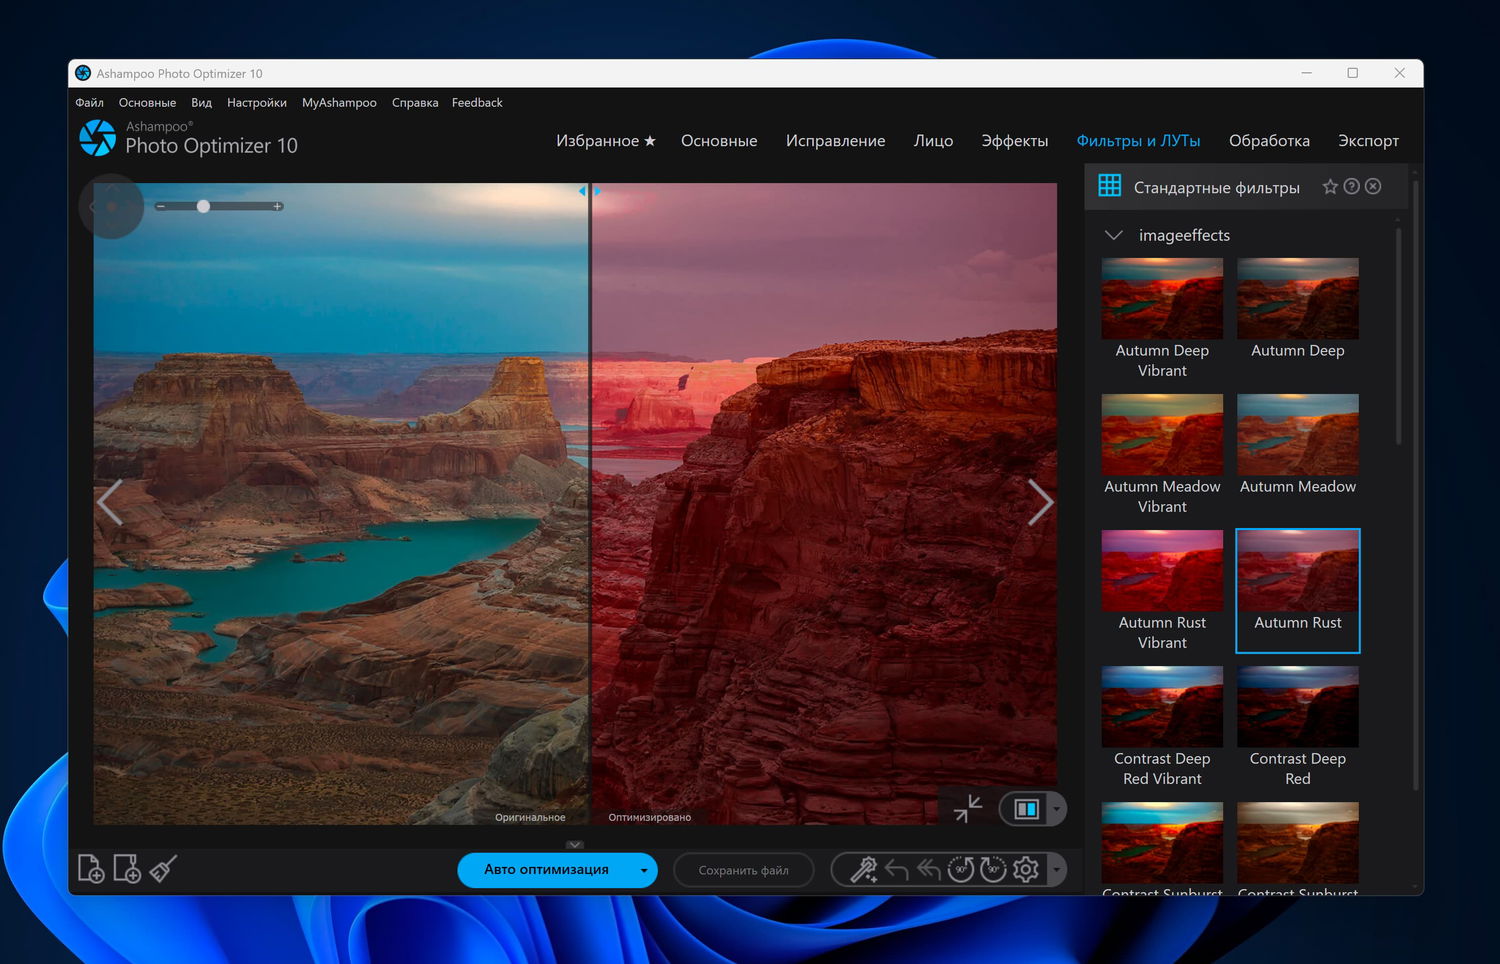Click the blue grid icon for standard filters

[x=1110, y=185]
